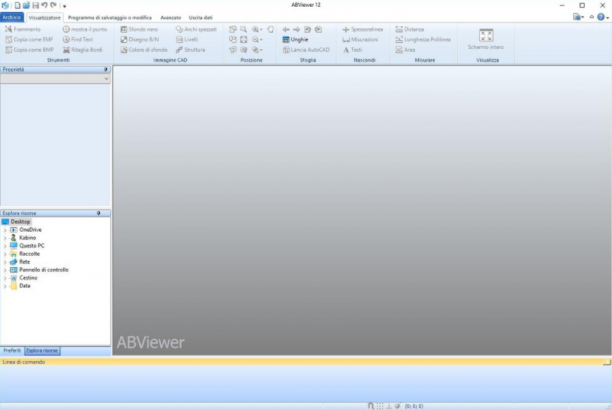Screen dimensions: 612x410
Task: Select the Distanza measure tool
Action: coord(409,29)
